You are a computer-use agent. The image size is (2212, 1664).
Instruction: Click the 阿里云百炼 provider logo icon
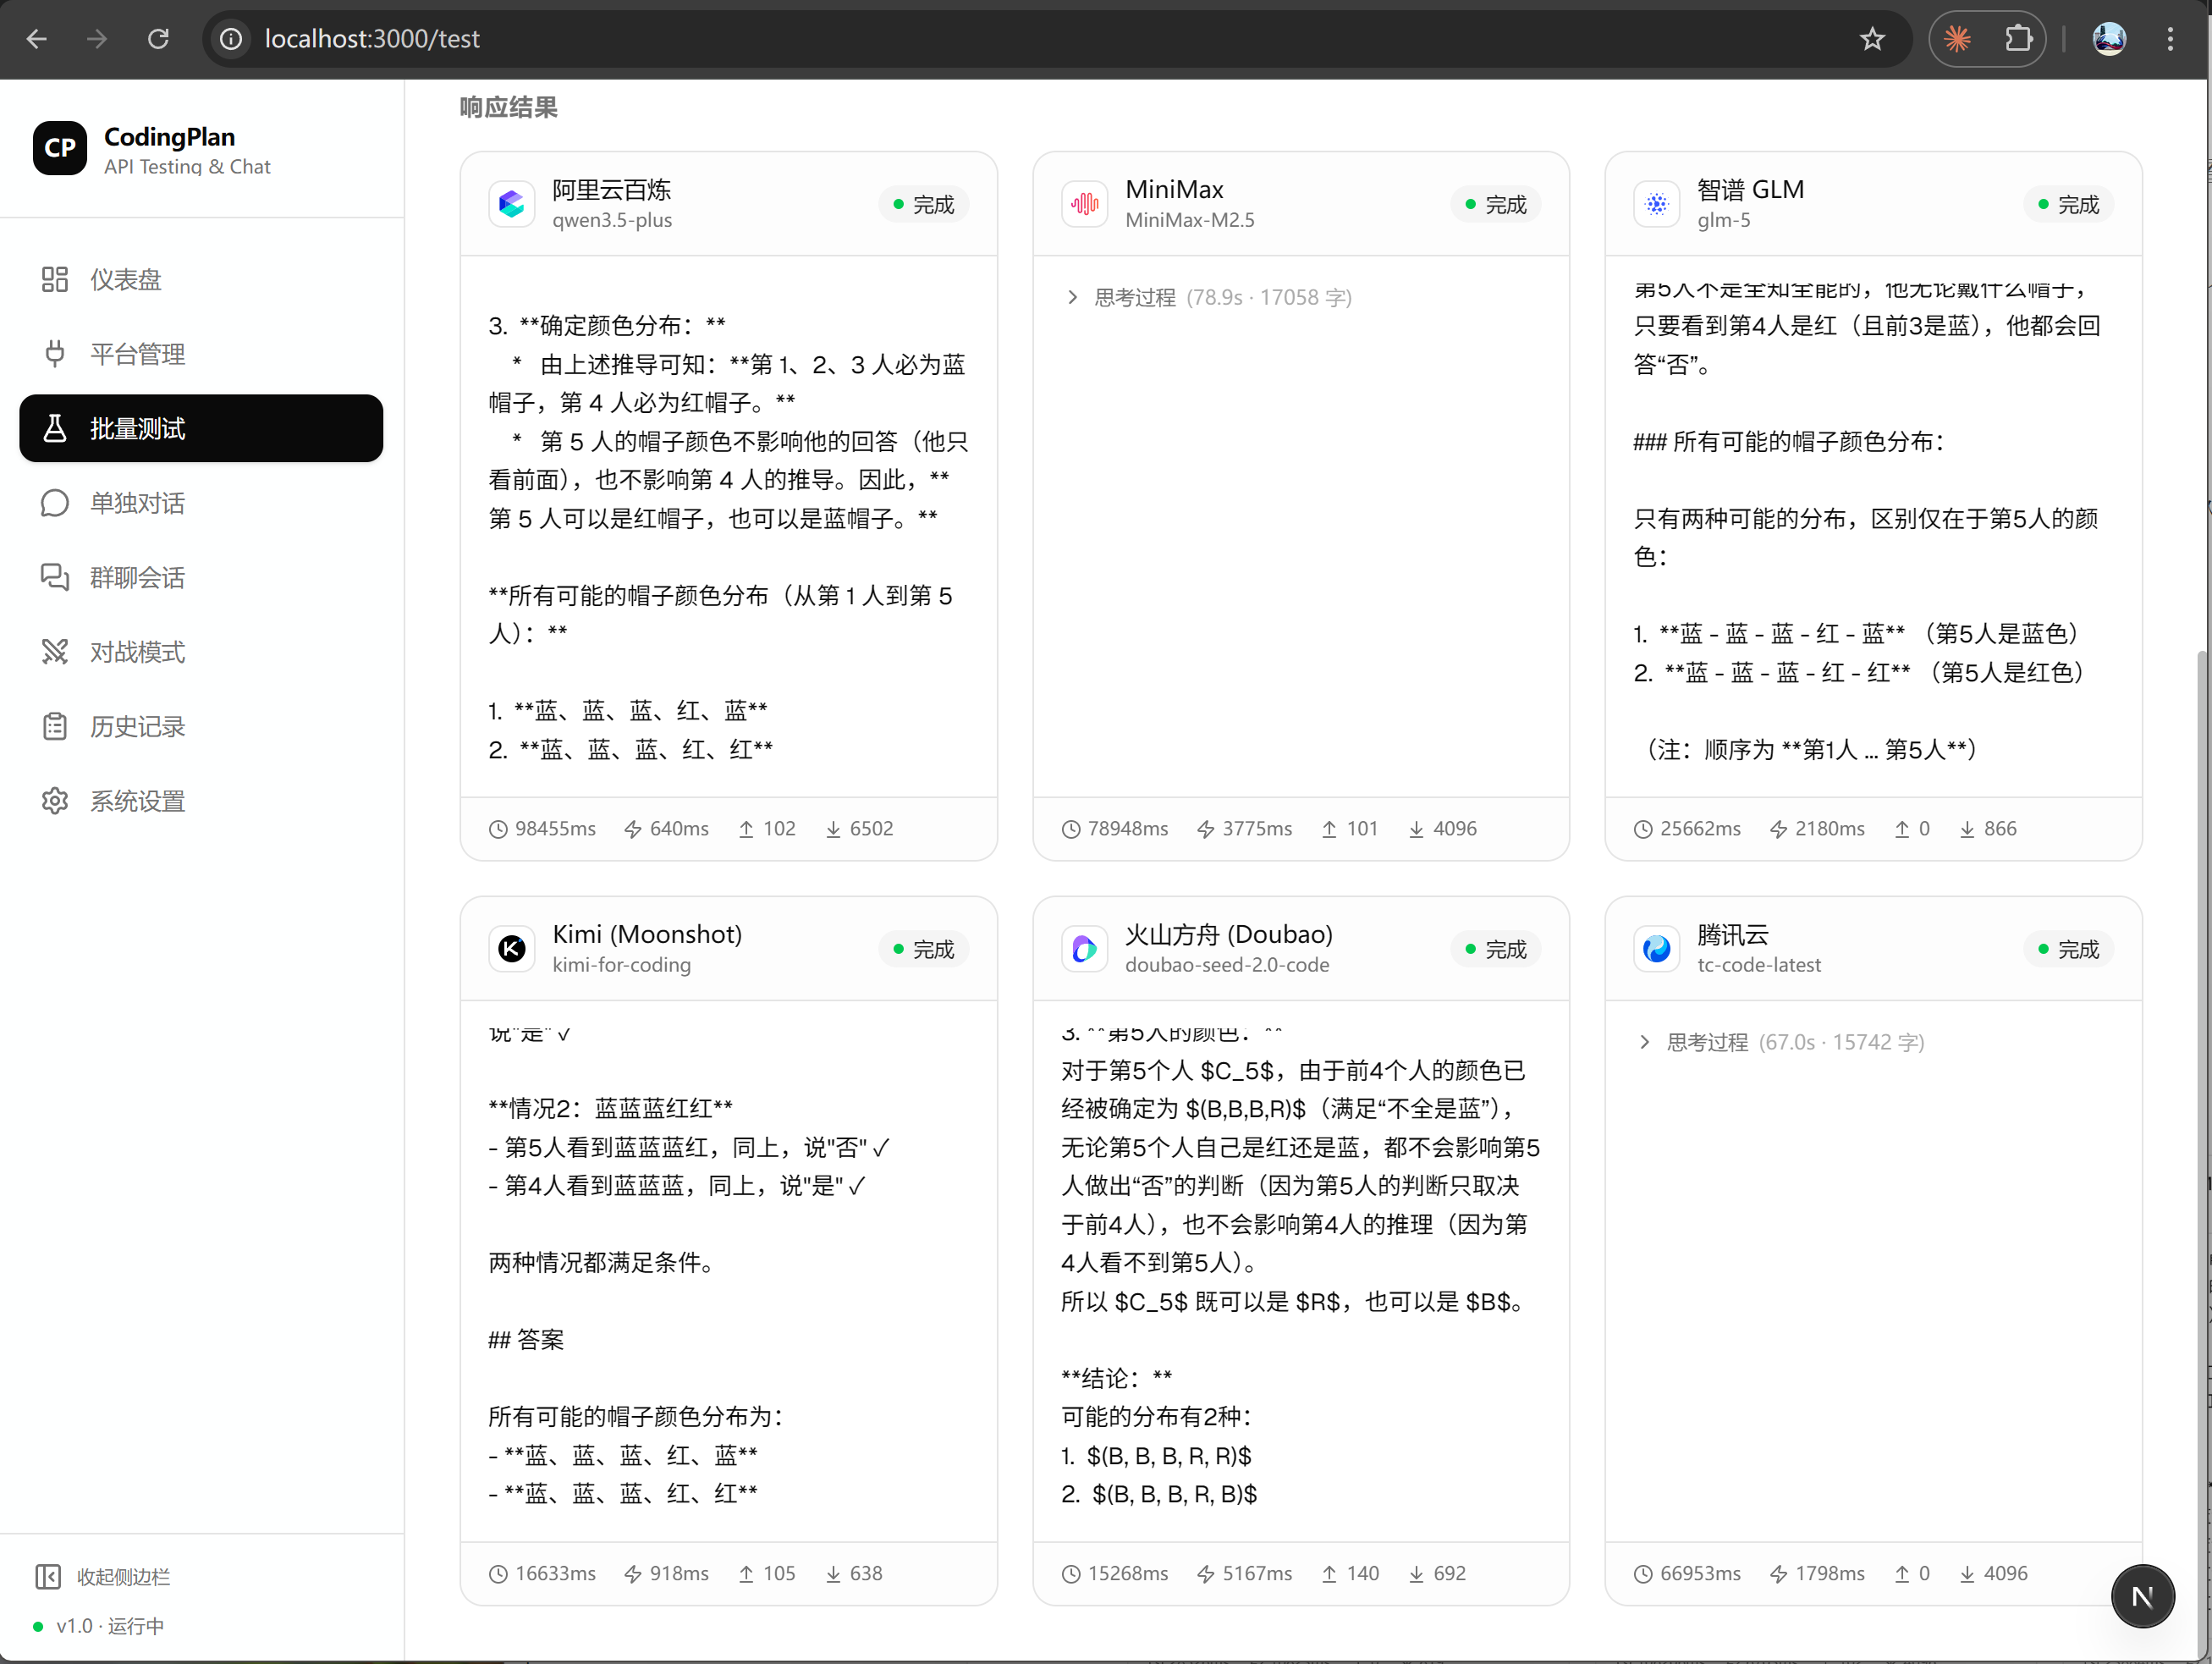512,204
